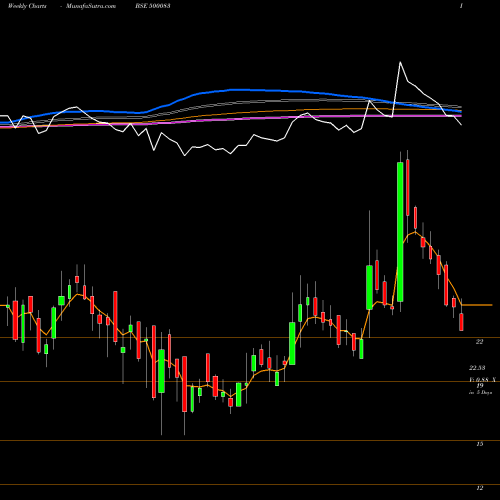Click the 22 price level label
500x500 pixels.
pos(479,341)
